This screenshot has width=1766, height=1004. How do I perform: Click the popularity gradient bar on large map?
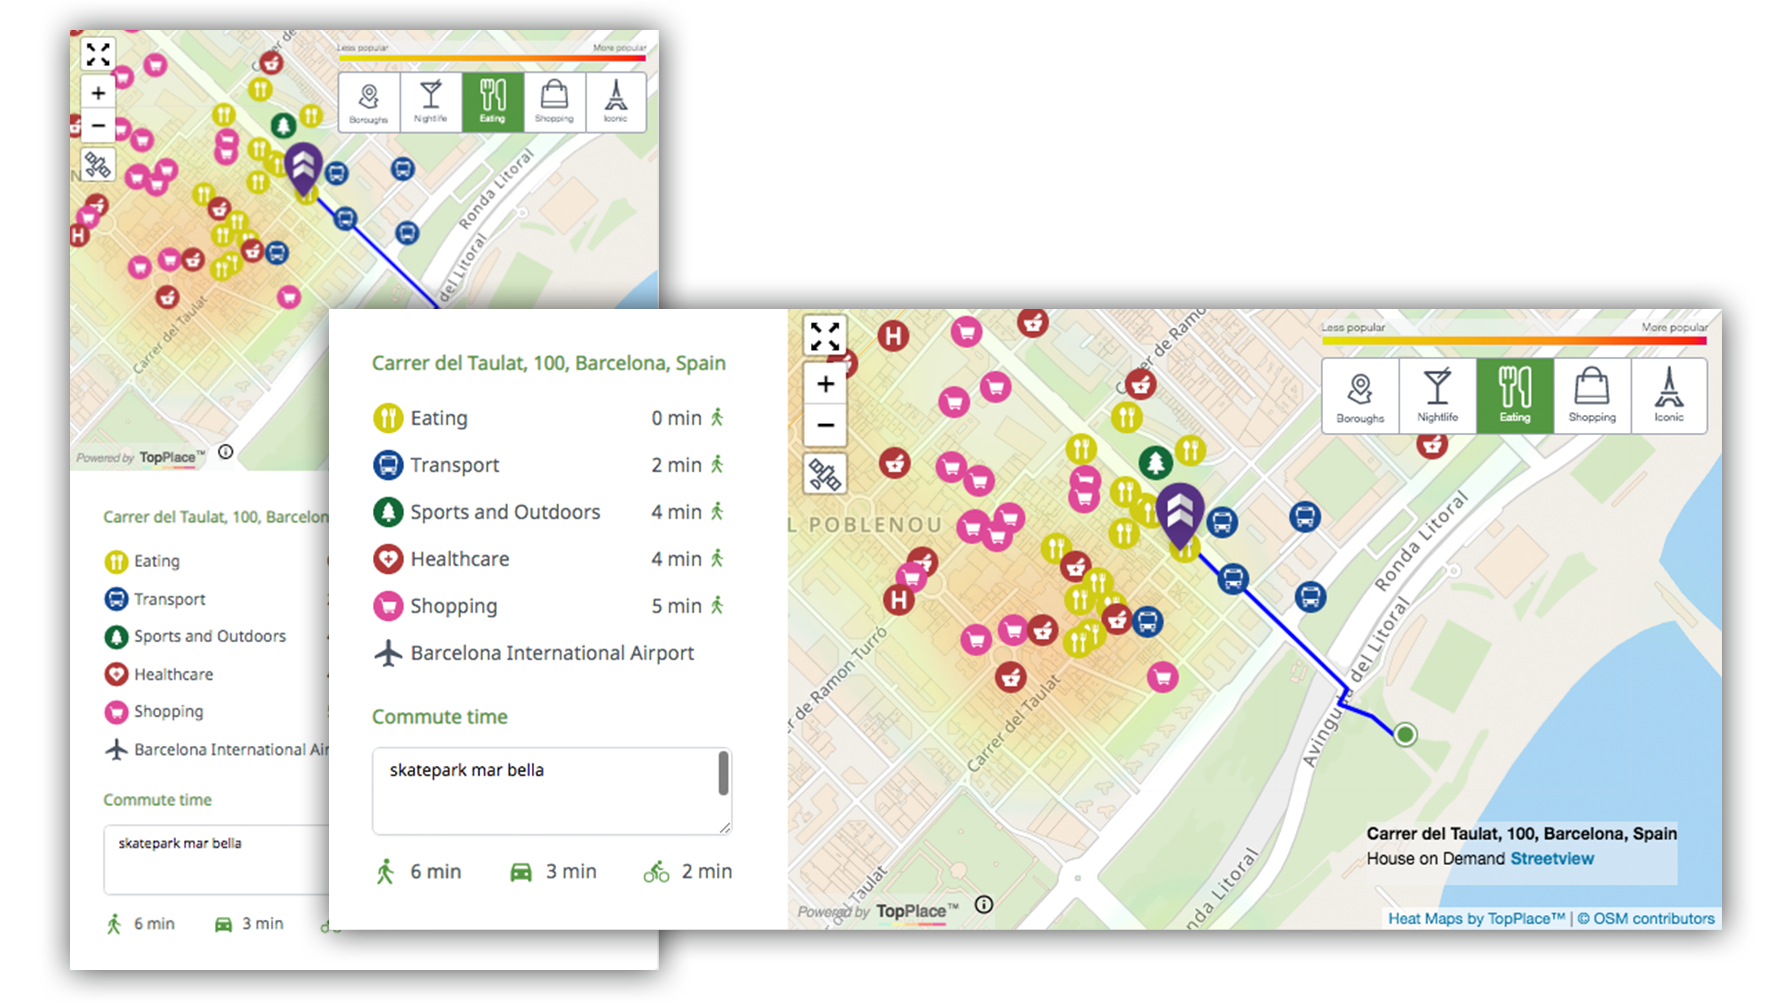(x=1514, y=341)
